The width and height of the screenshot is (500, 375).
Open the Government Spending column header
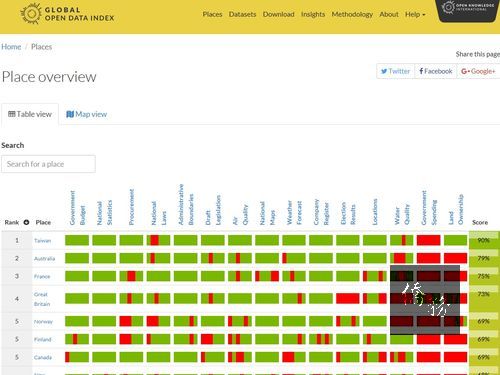[x=429, y=208]
